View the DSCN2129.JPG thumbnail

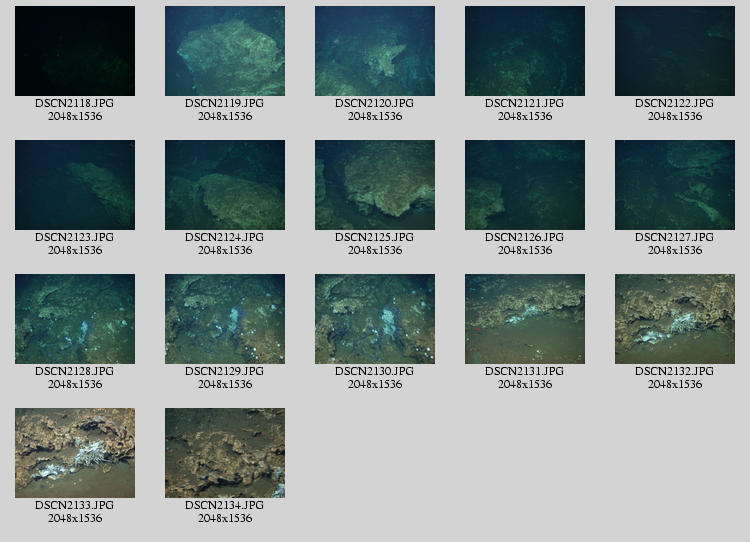[x=225, y=319]
